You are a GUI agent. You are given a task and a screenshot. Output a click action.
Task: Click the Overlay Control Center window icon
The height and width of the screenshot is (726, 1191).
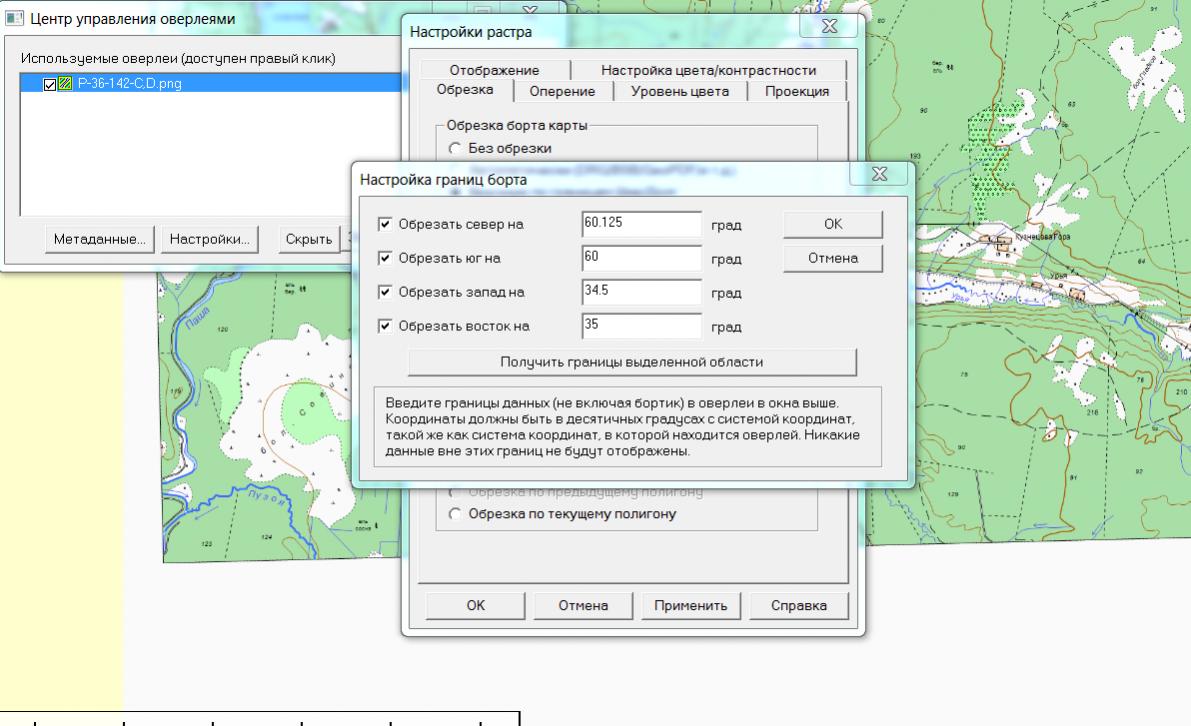point(13,18)
